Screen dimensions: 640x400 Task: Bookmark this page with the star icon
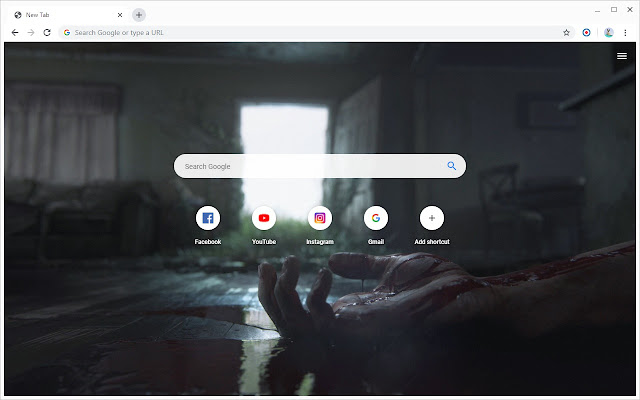566,33
